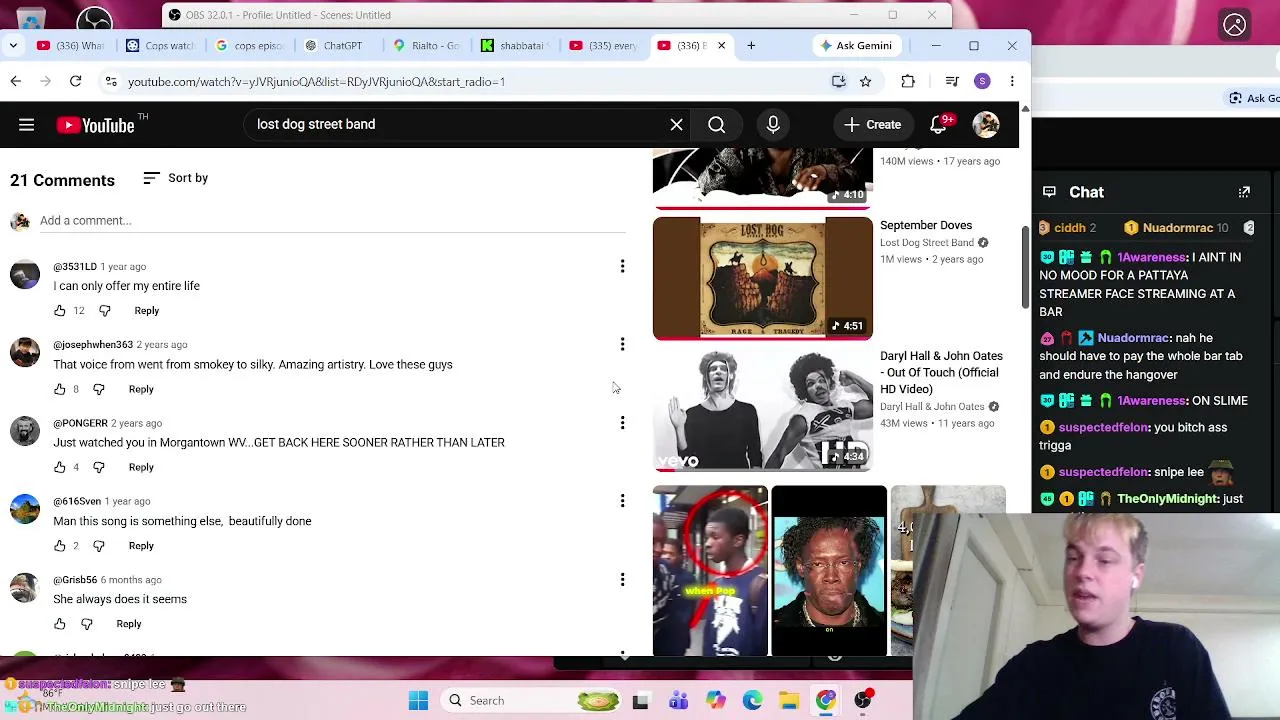Like the comment by @3531LD
This screenshot has width=1280, height=720.
(60, 311)
